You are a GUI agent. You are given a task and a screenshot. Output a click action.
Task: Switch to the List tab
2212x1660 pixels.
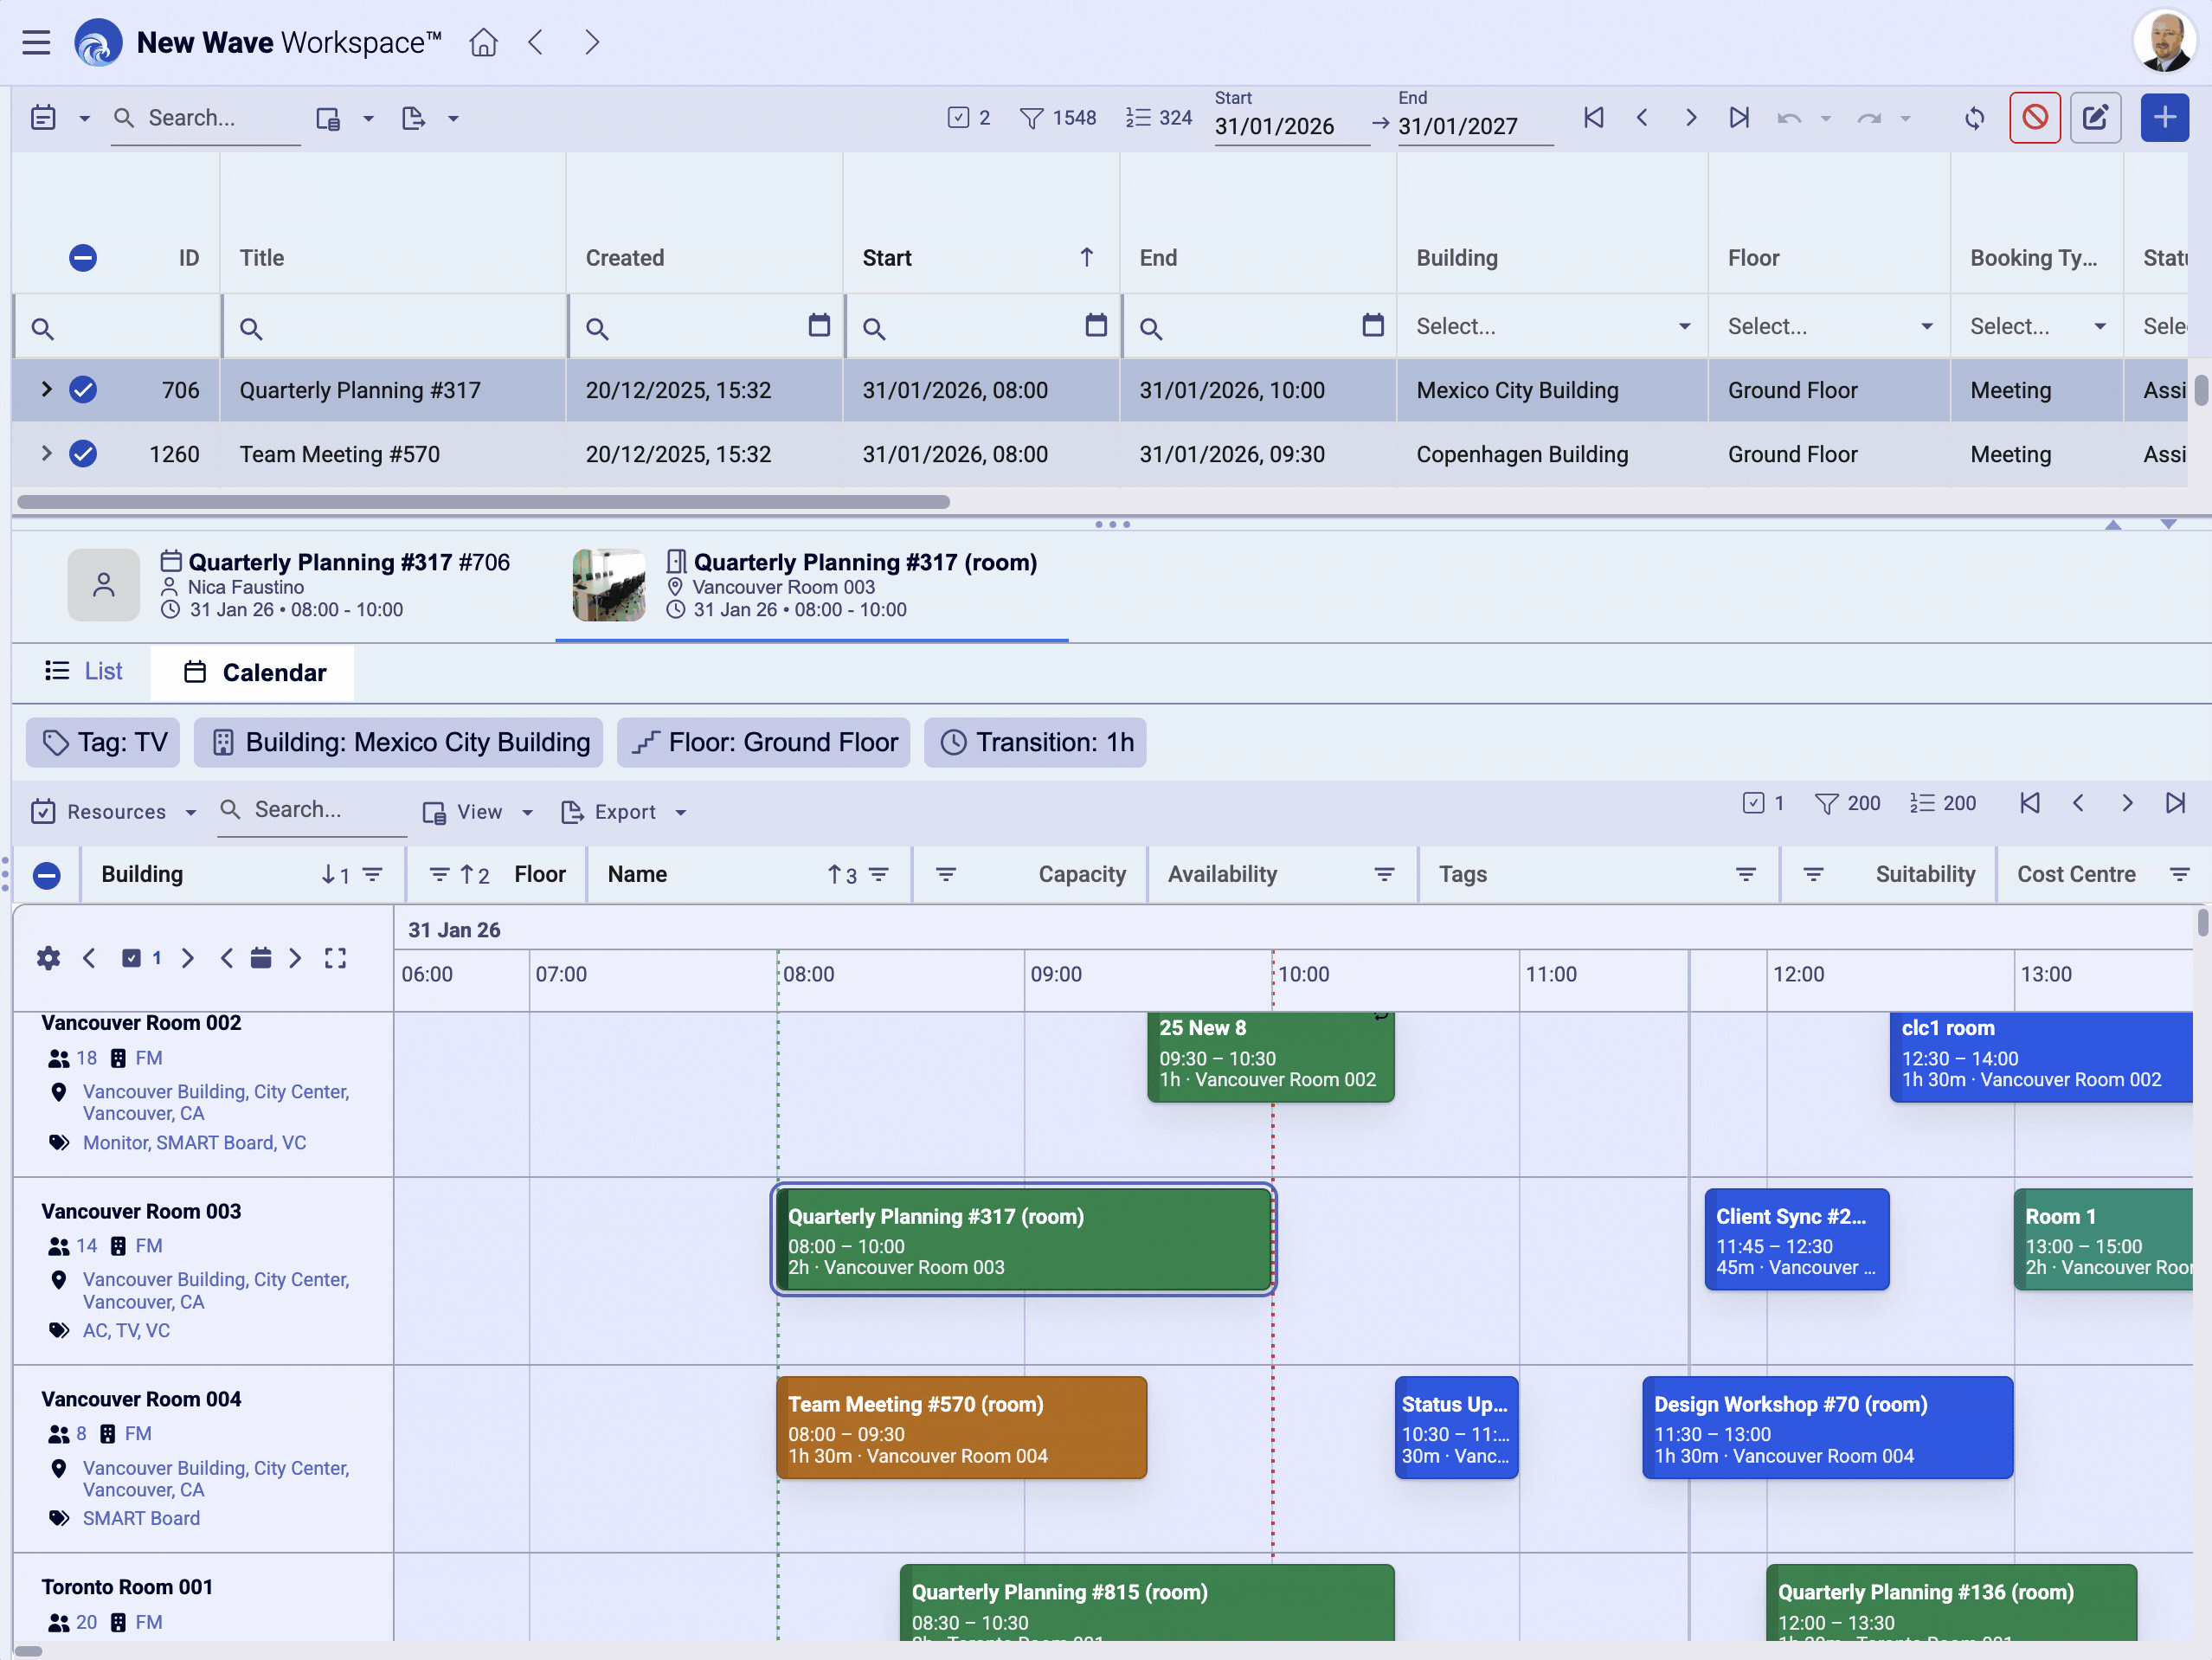click(84, 671)
